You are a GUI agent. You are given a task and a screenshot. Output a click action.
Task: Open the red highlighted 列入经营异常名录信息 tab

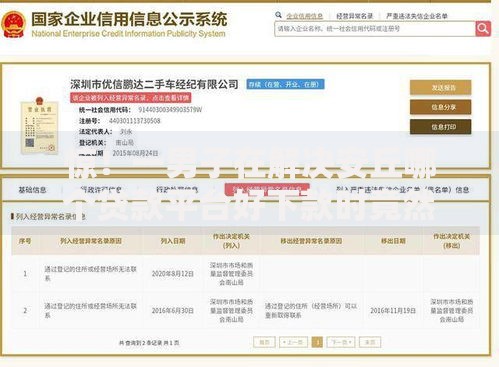tap(267, 190)
